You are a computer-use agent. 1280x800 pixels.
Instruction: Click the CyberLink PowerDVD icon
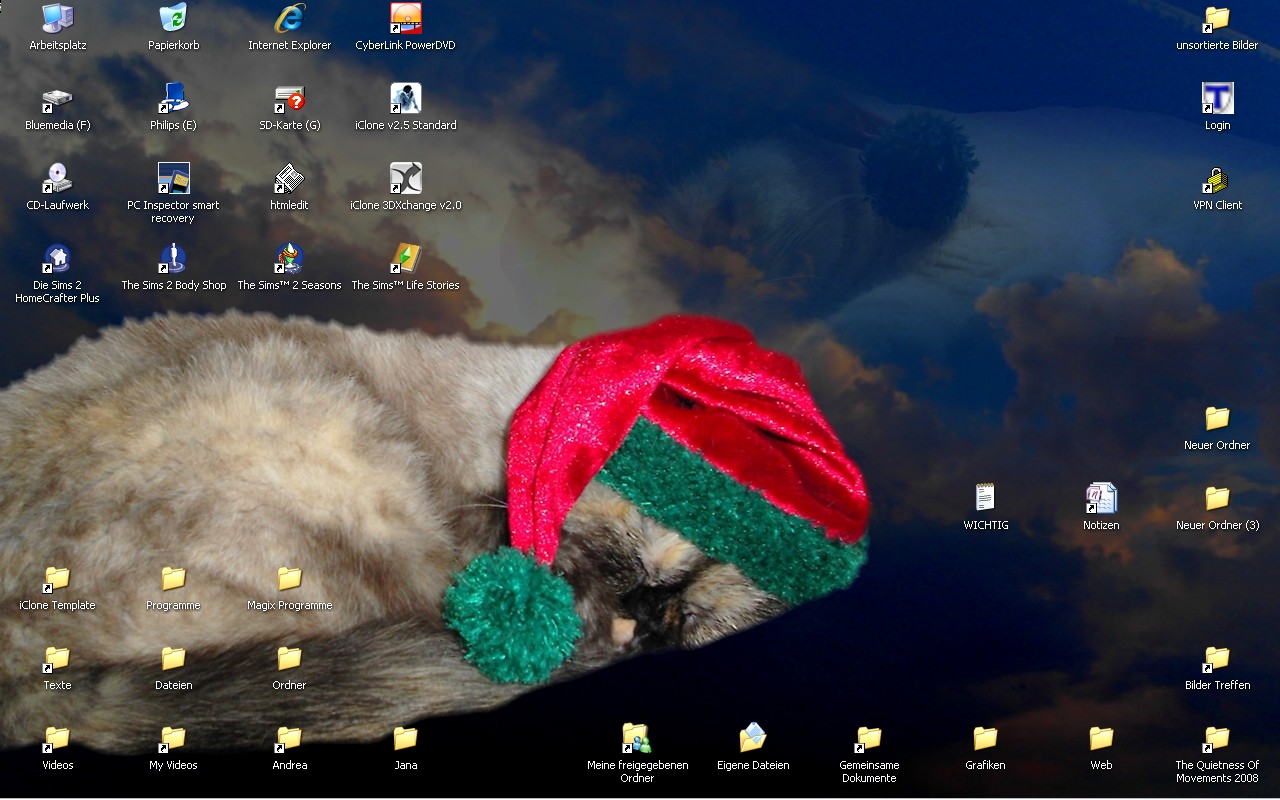click(405, 19)
